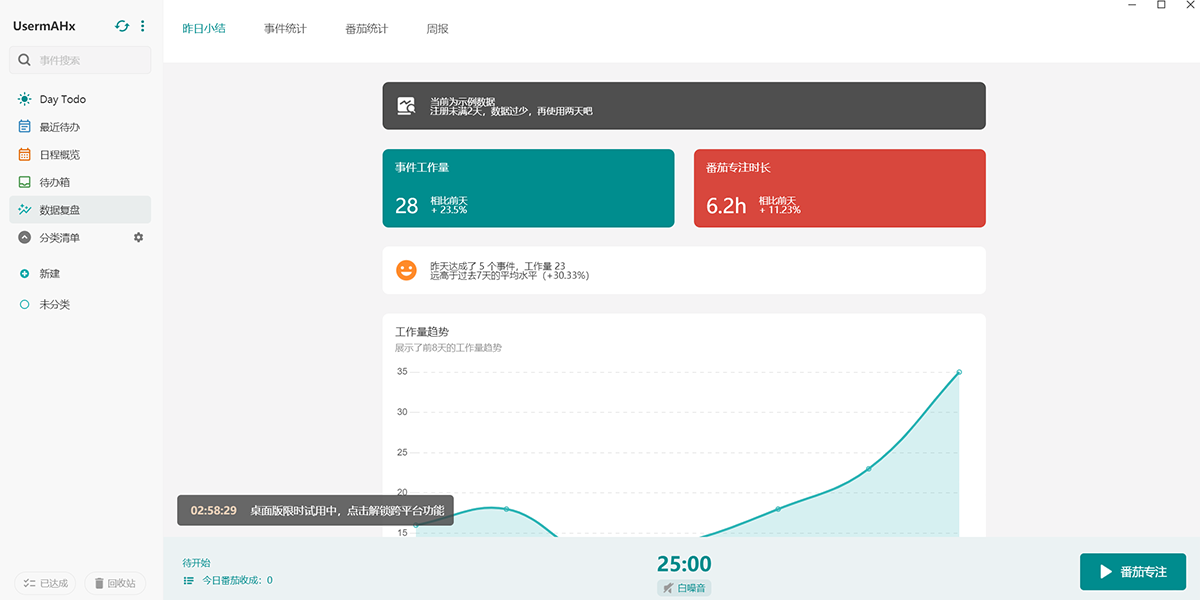Click 新建 to add a category
This screenshot has width=1200, height=600.
(49, 273)
